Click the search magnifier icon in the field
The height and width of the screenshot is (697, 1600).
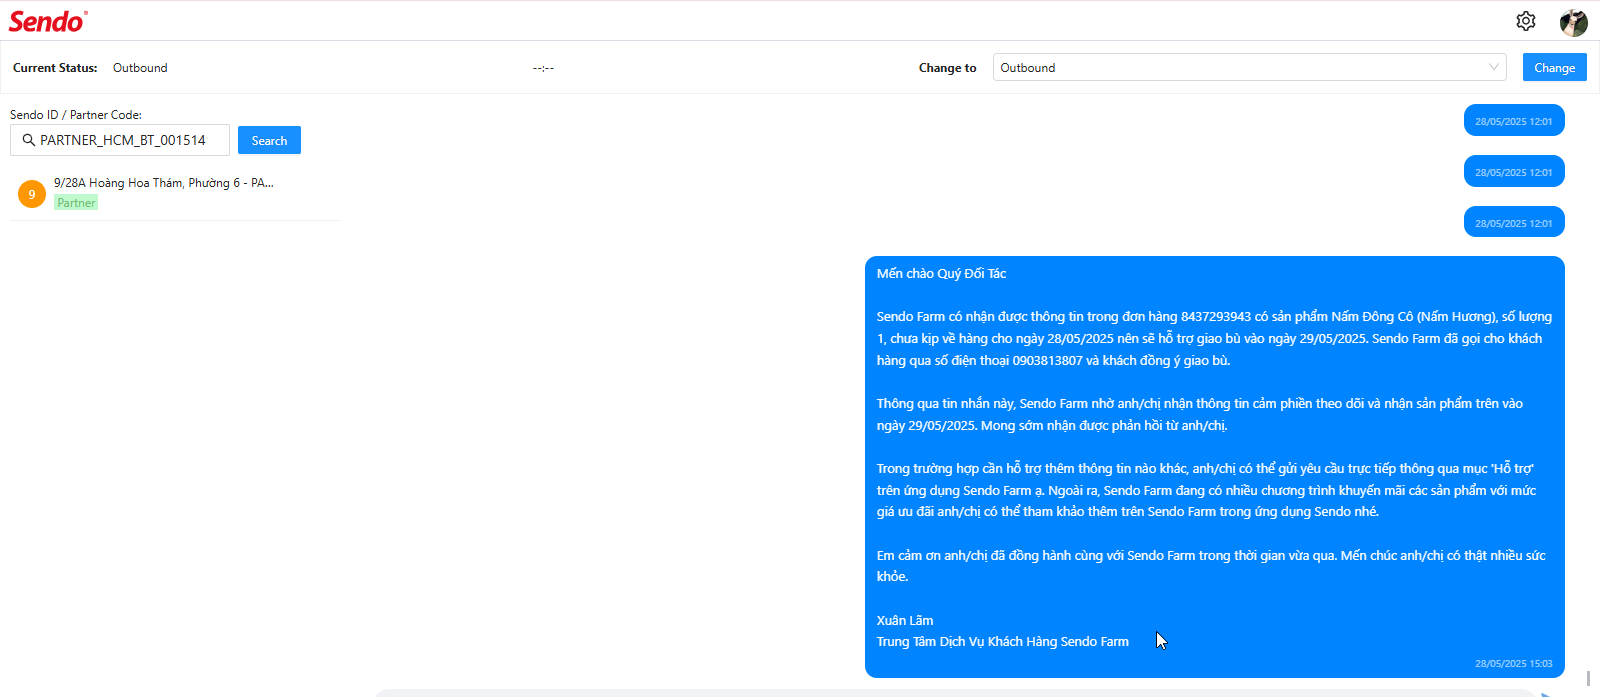[x=29, y=140]
